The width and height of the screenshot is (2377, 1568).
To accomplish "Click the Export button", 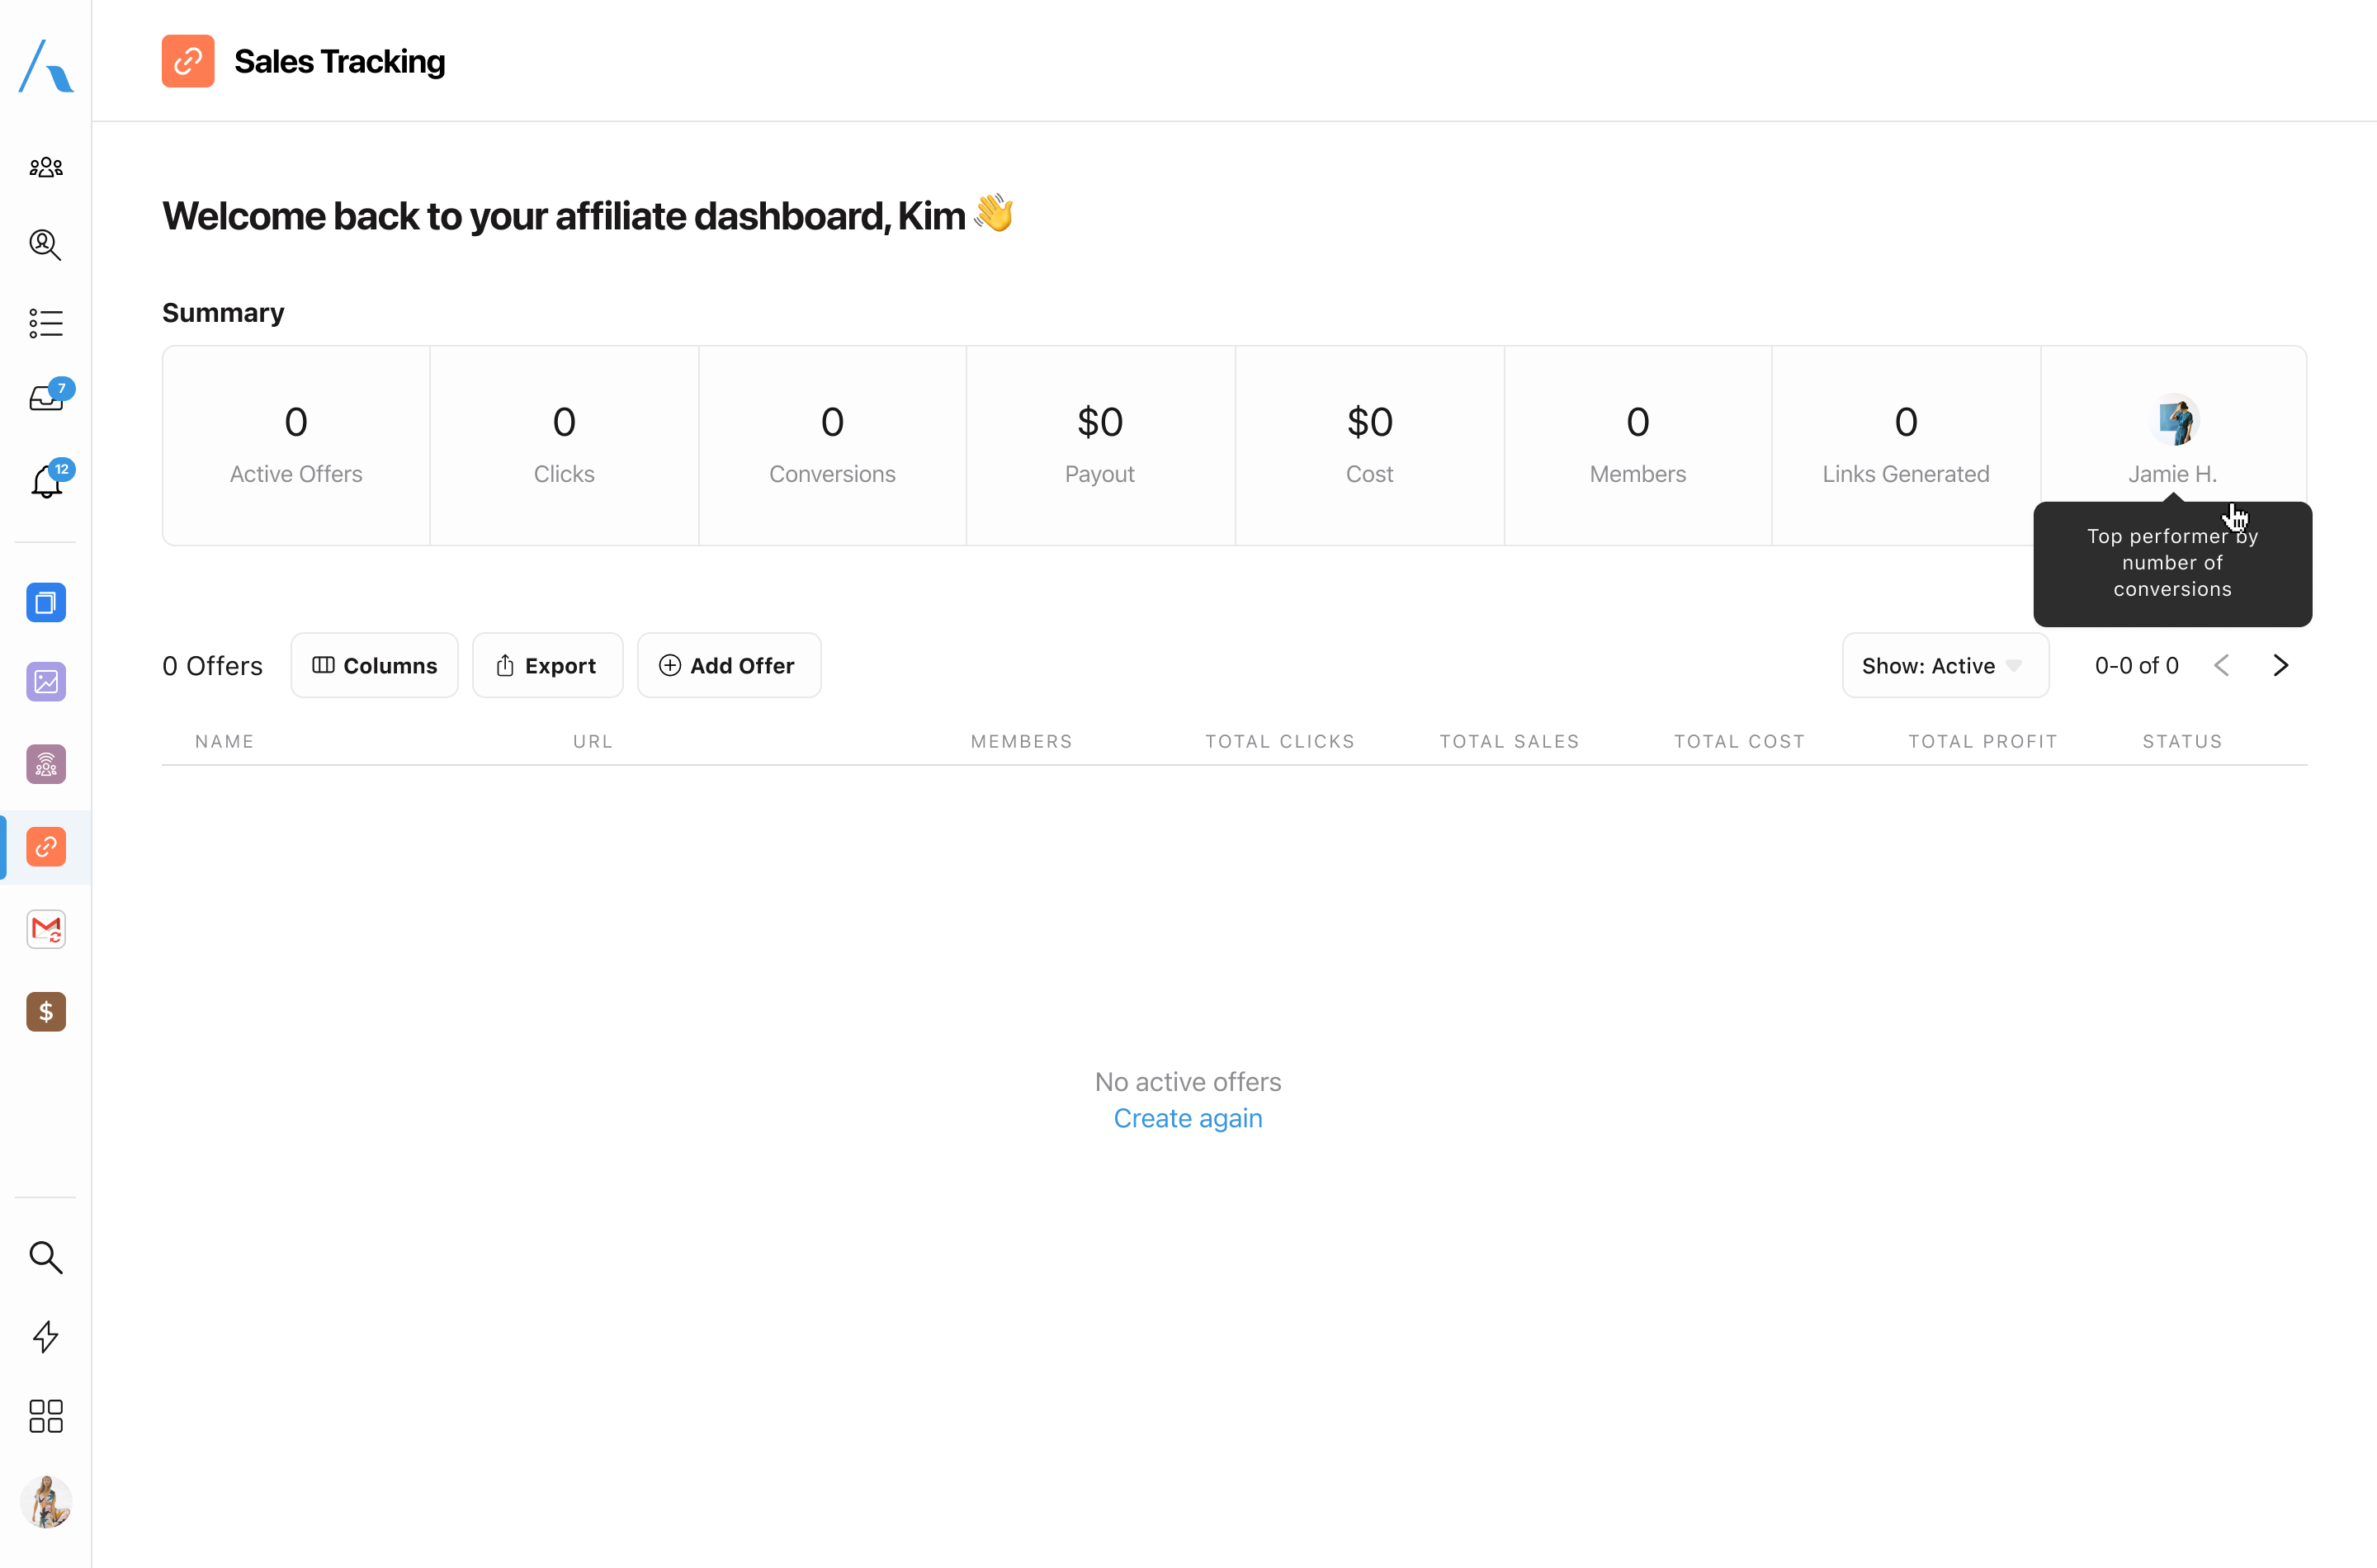I will tap(547, 666).
